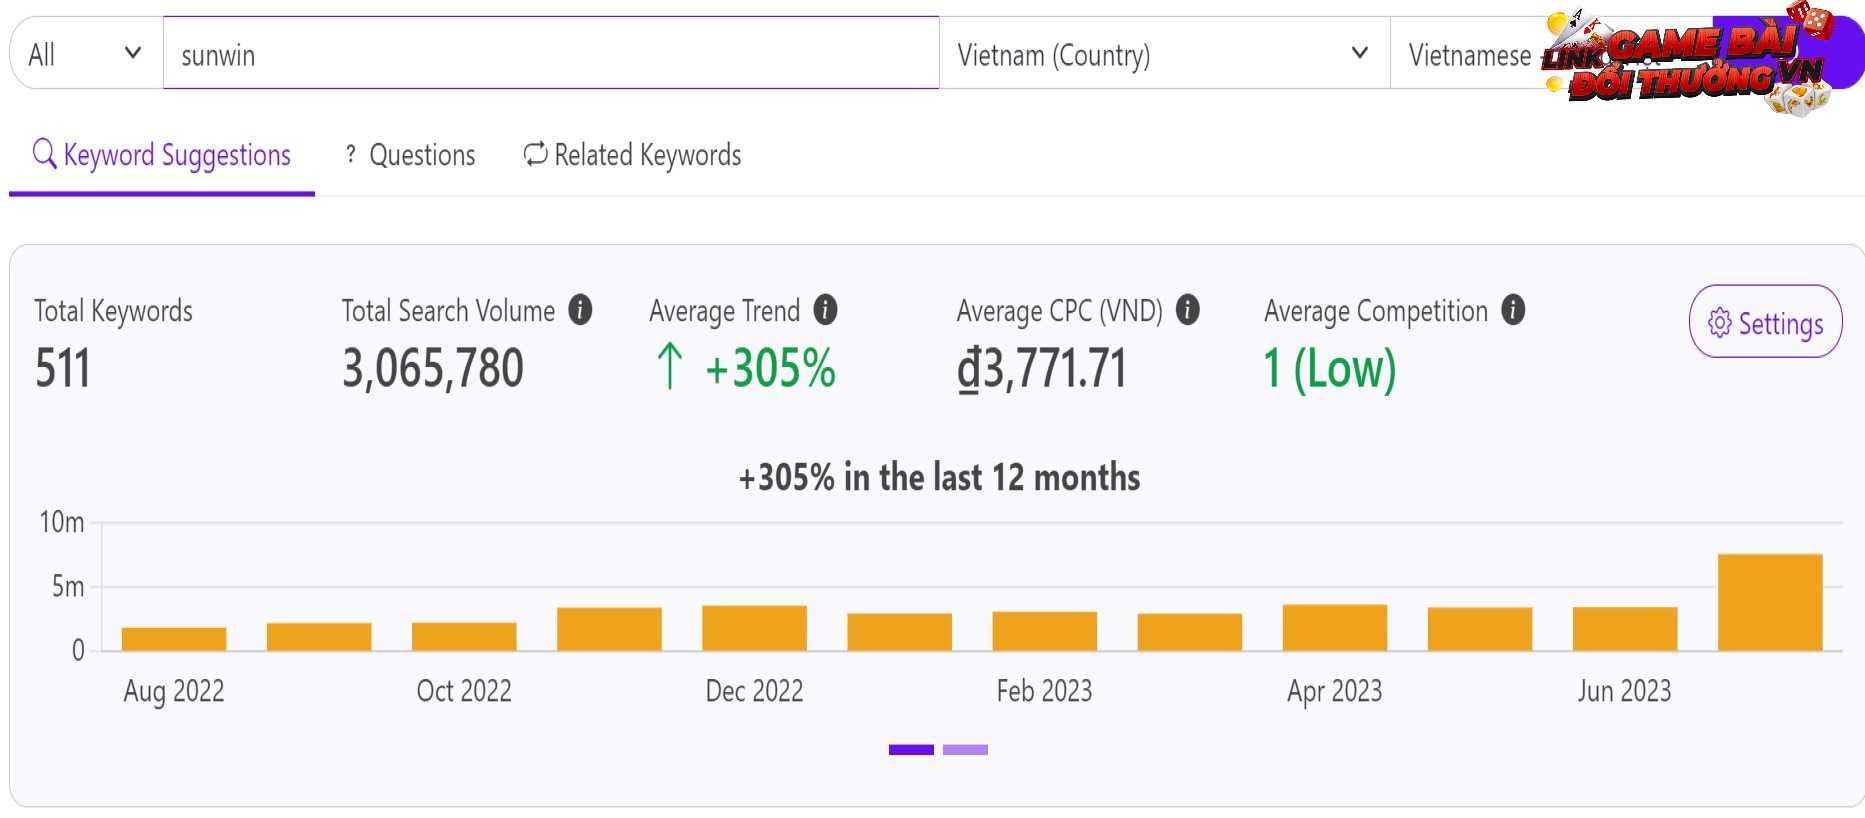
Task: Click the Jun 2023 chart bar
Action: [1625, 629]
